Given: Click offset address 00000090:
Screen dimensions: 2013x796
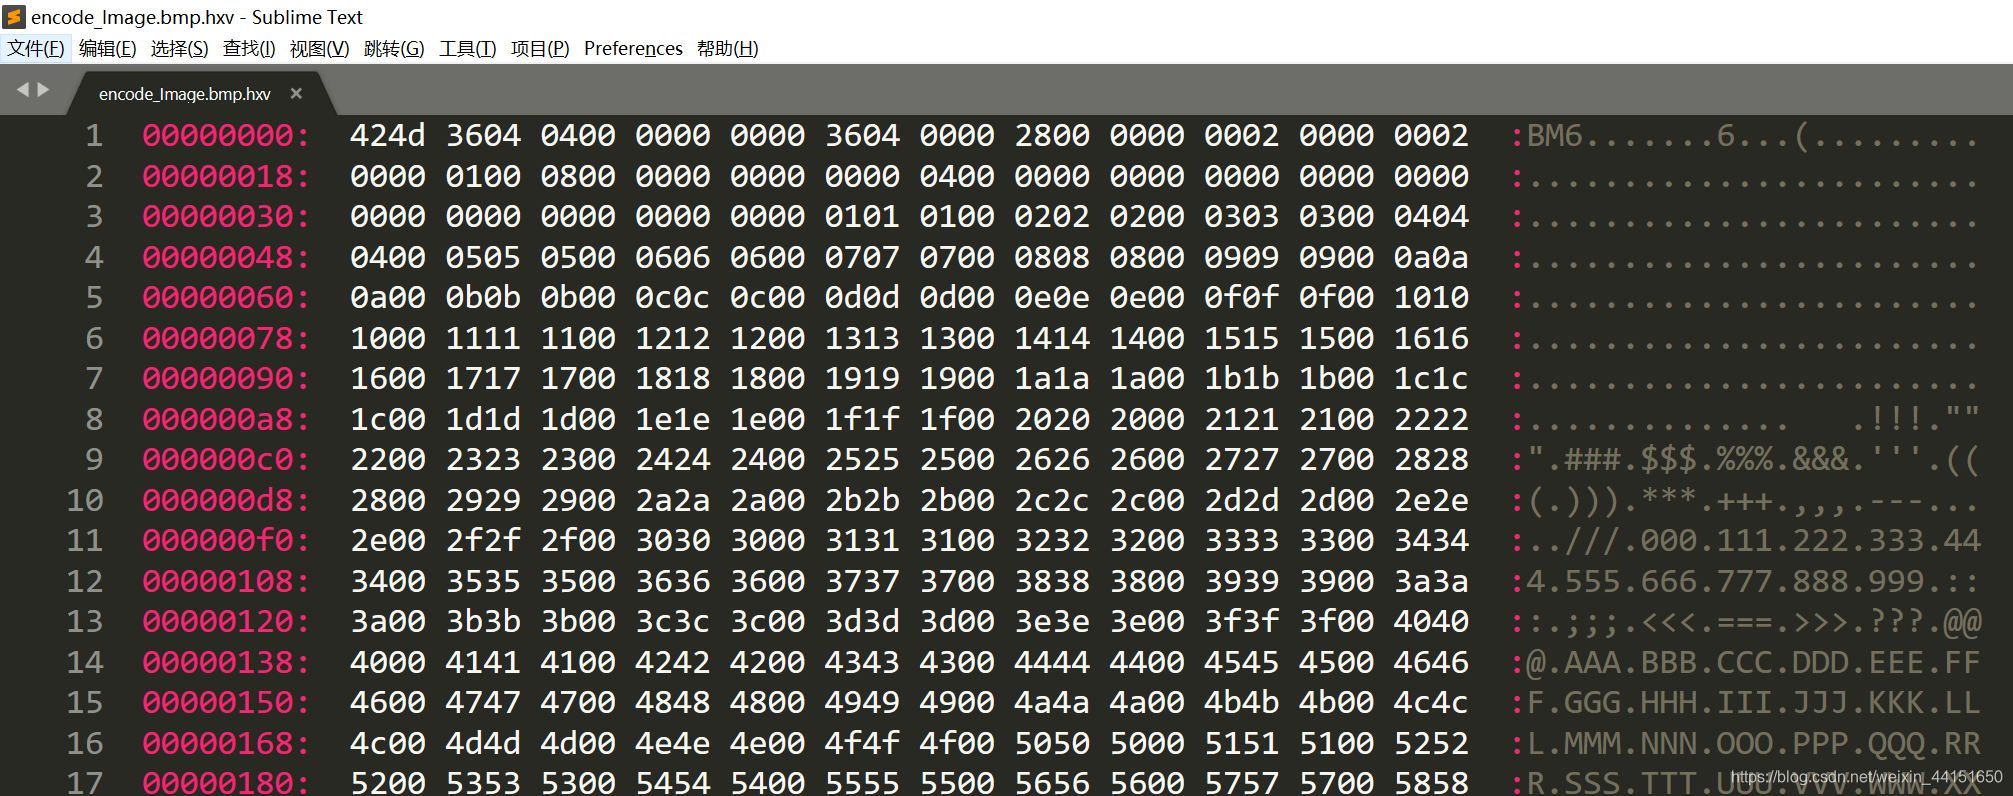Looking at the screenshot, I should click(226, 378).
